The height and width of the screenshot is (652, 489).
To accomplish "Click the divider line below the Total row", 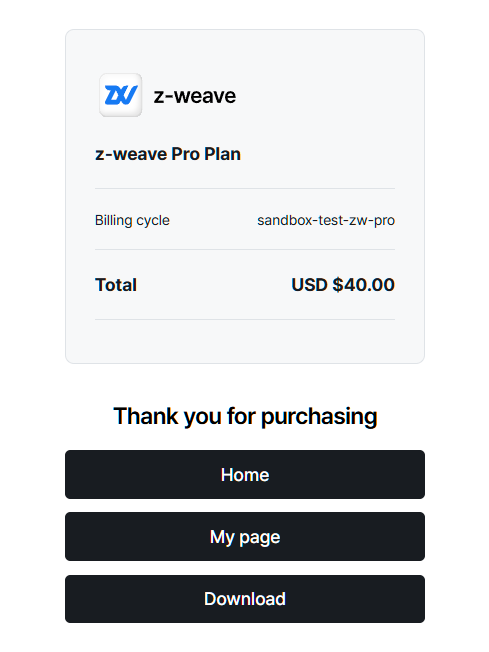I will click(245, 319).
